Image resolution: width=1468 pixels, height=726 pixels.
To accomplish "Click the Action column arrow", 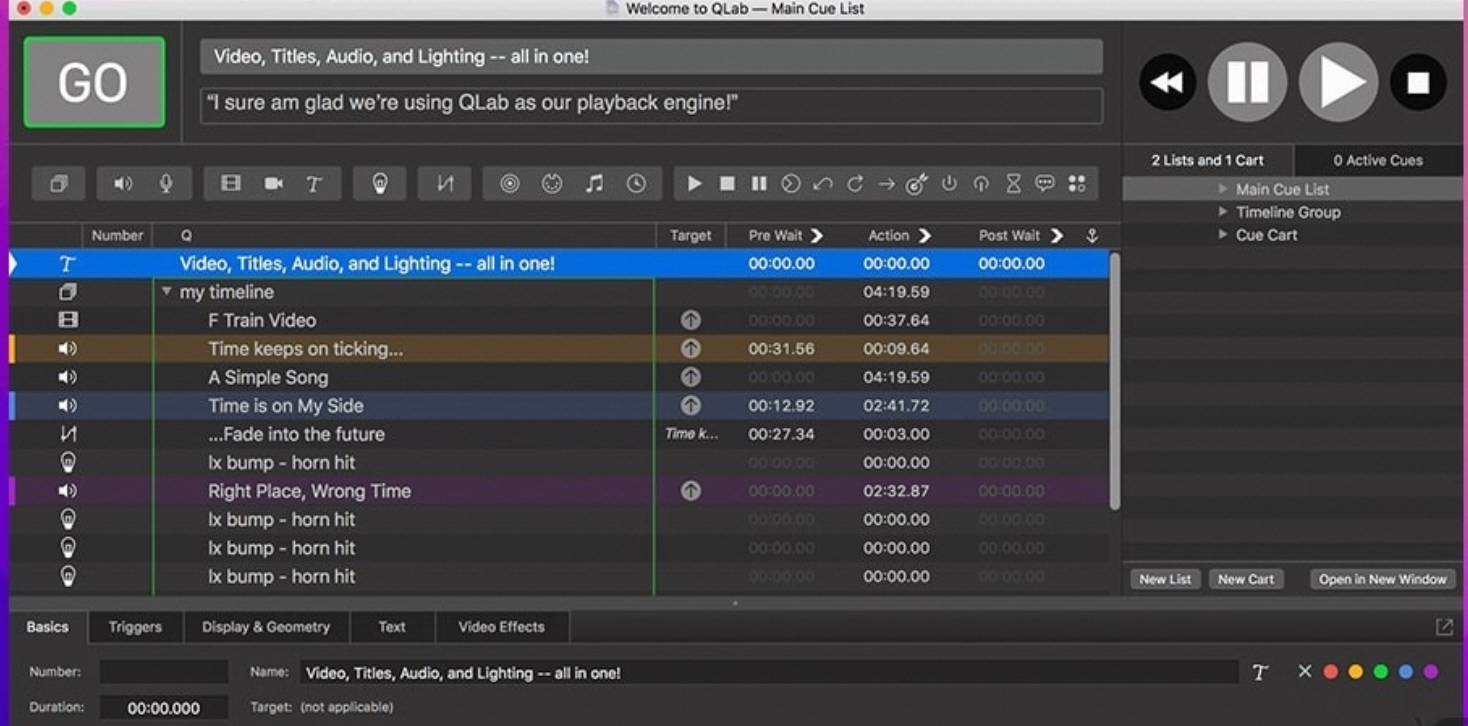I will pos(925,236).
